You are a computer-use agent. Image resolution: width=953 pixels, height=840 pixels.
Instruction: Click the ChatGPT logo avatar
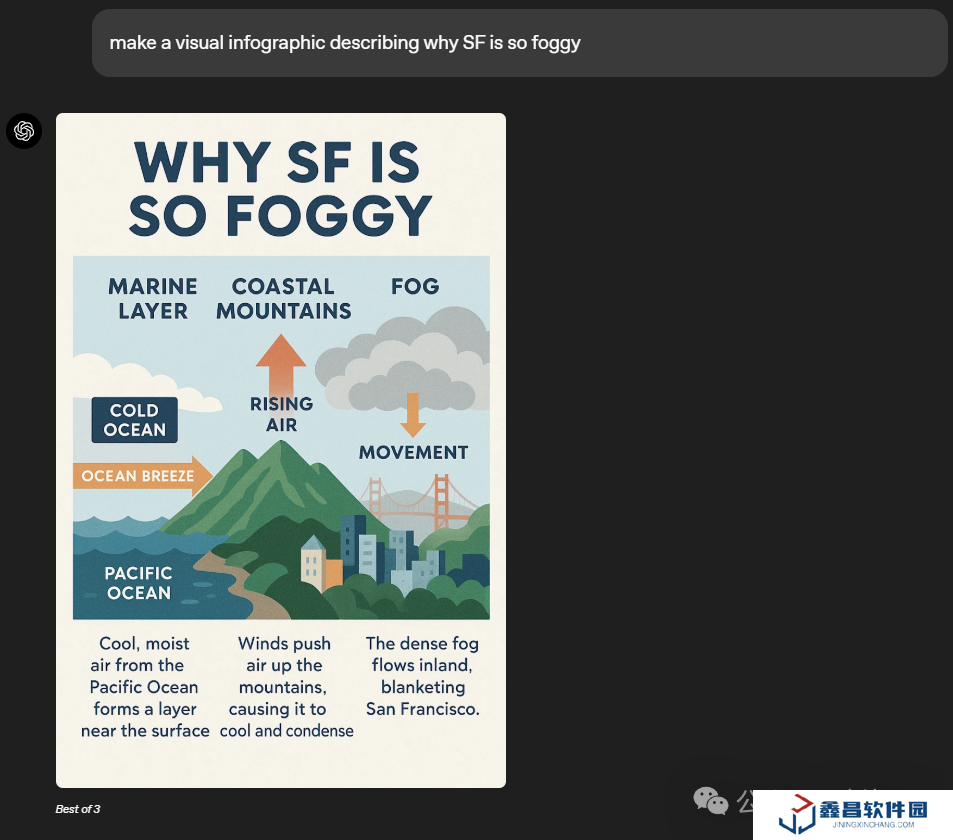tap(24, 131)
